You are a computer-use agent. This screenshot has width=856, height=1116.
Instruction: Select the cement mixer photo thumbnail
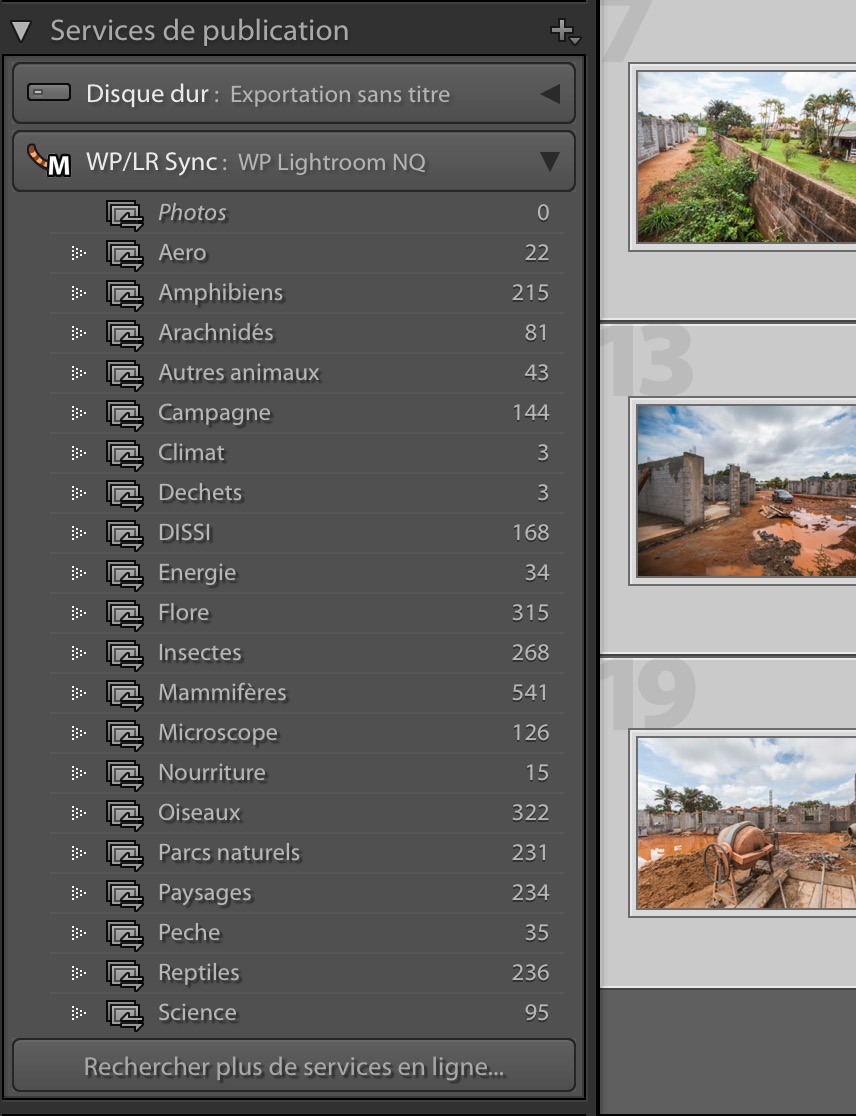pyautogui.click(x=746, y=823)
